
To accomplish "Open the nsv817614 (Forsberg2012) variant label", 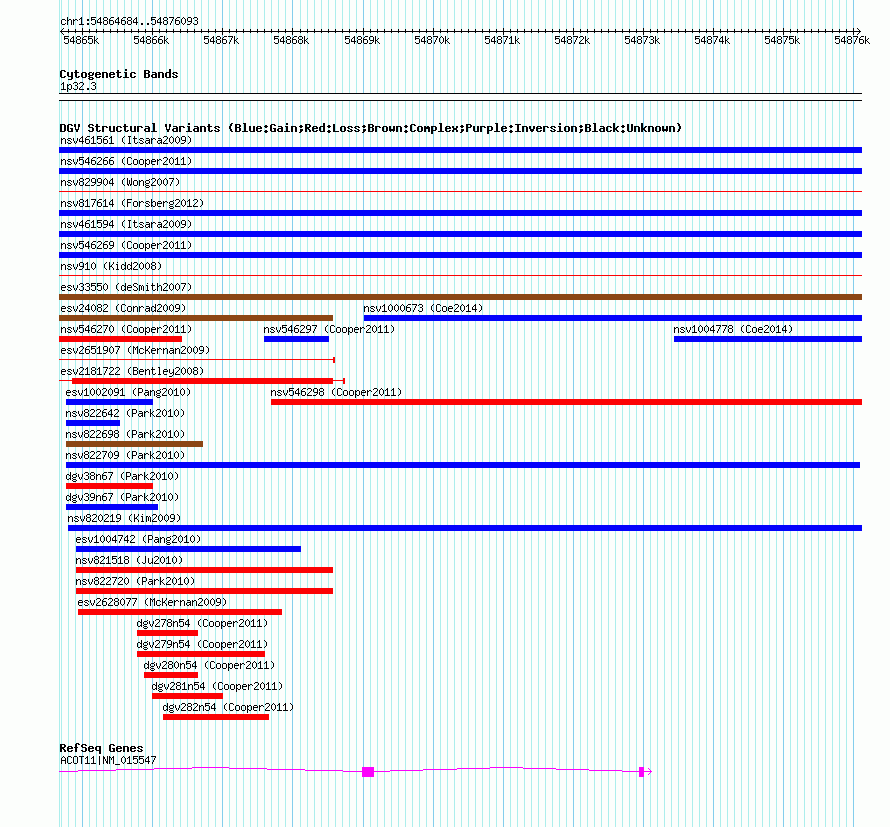I will click(x=132, y=203).
